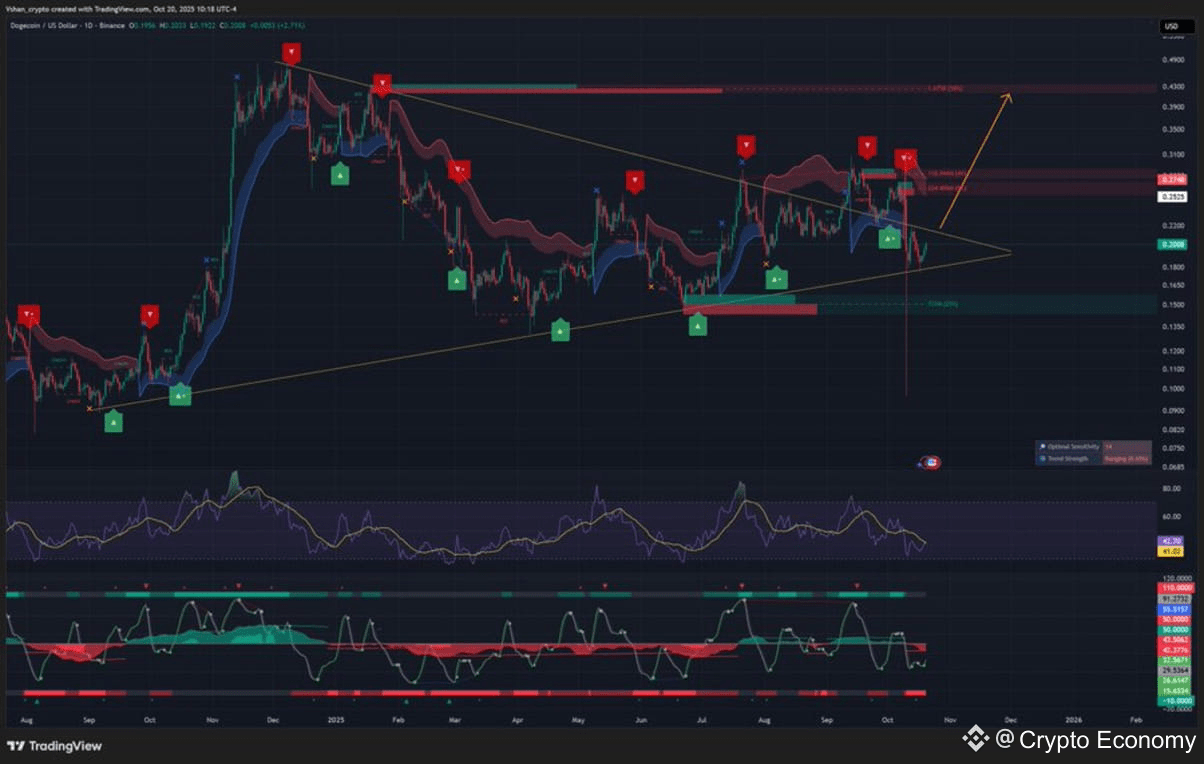This screenshot has width=1204, height=764.
Task: Select the red 110.0000 indicator label
Action: [x=1174, y=589]
